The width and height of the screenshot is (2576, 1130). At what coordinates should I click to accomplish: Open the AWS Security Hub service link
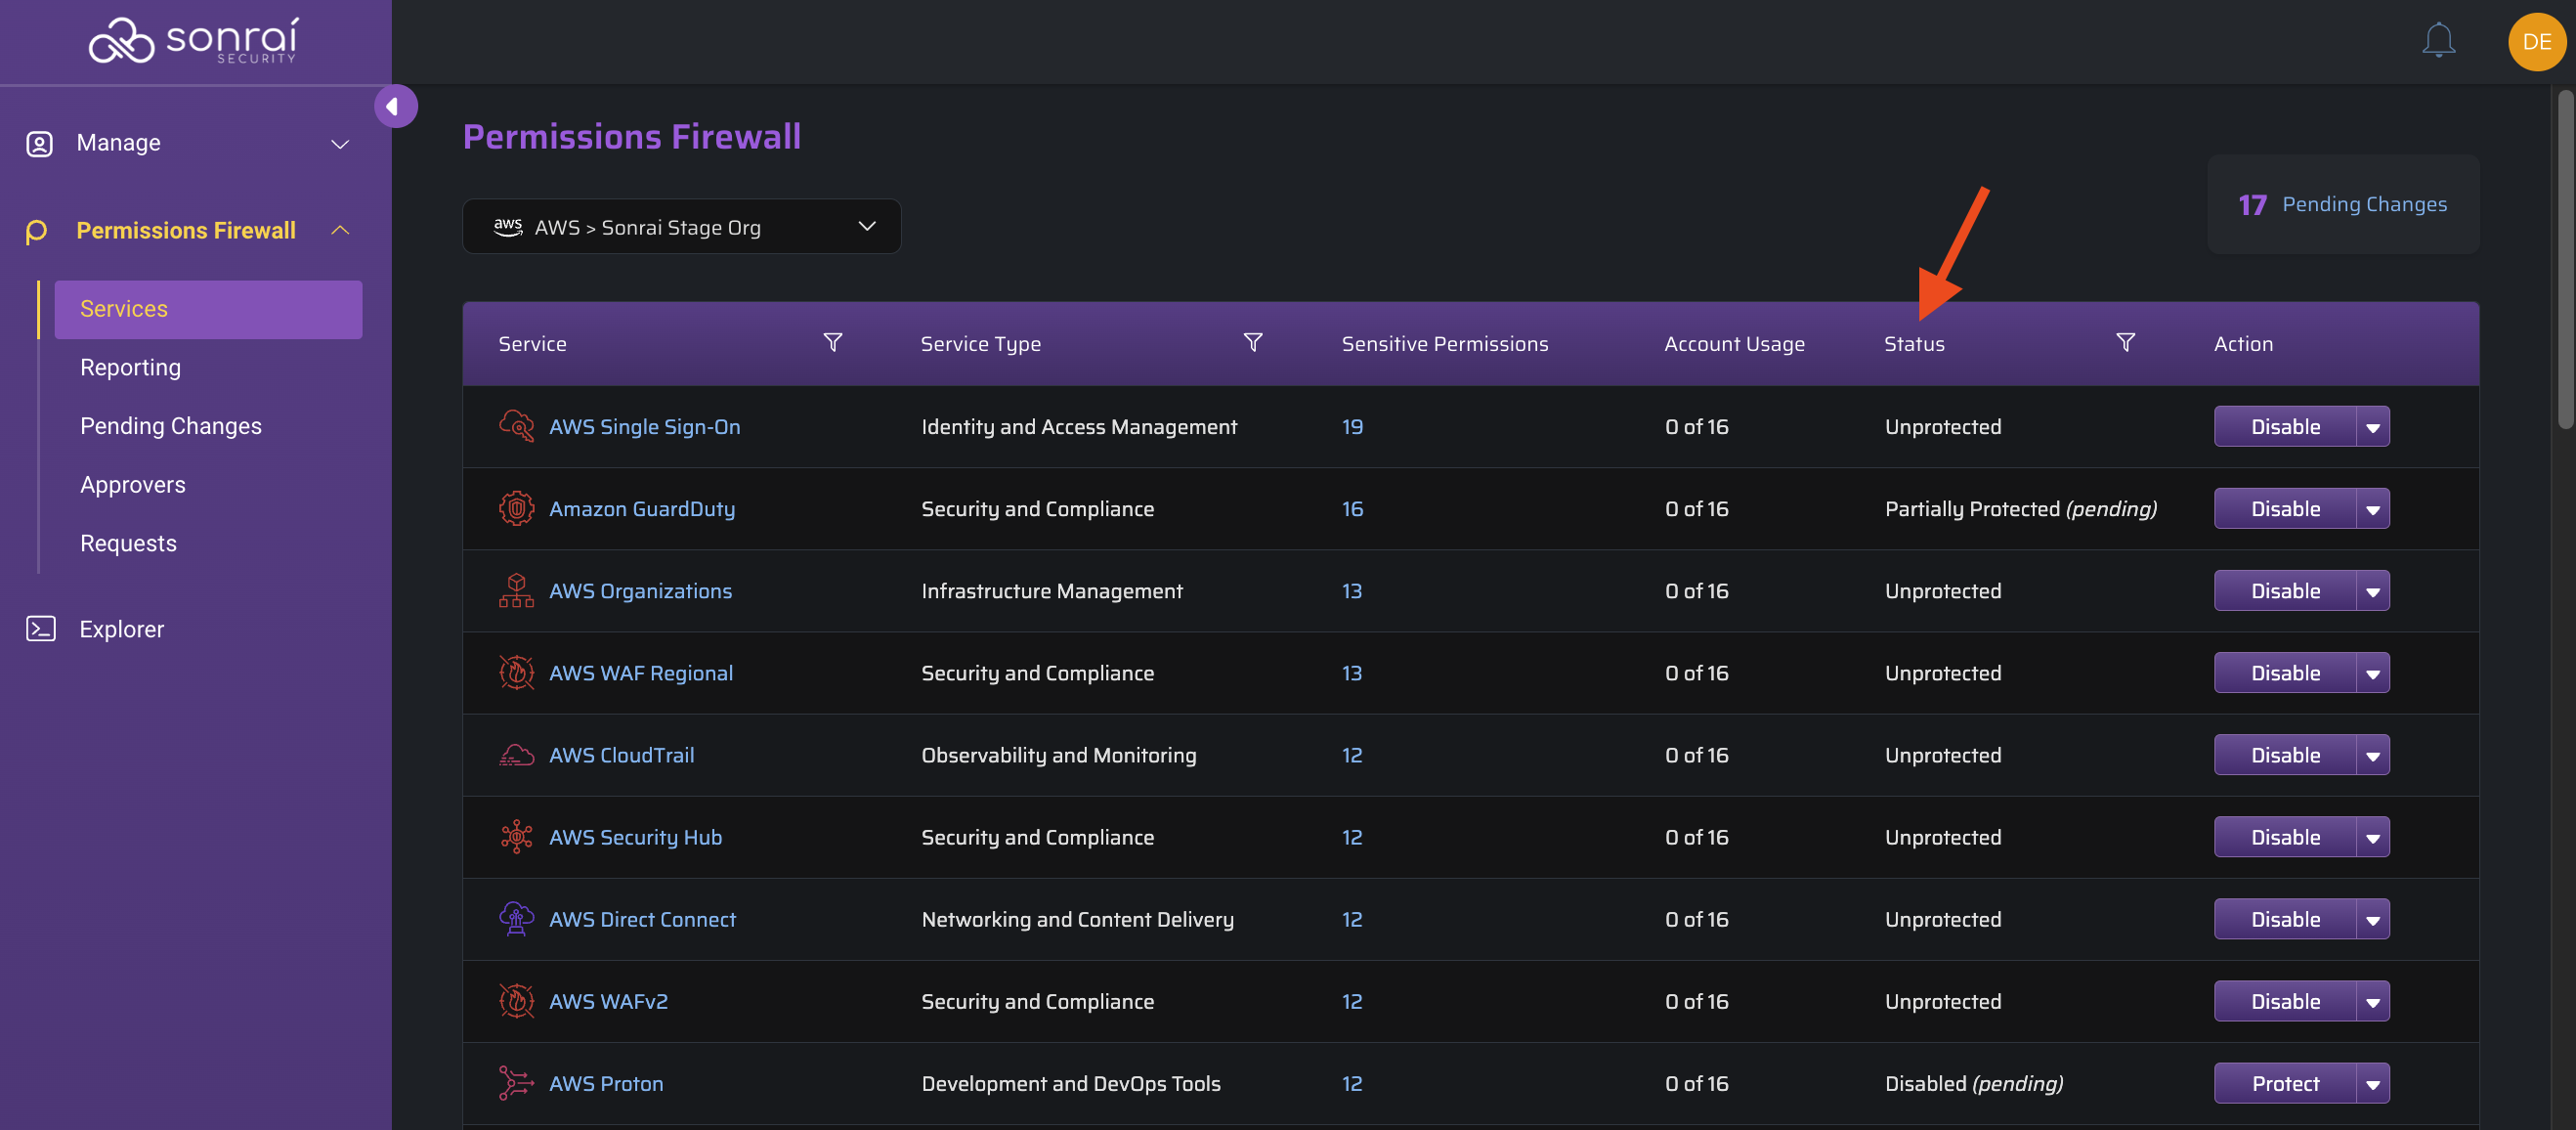(x=635, y=837)
